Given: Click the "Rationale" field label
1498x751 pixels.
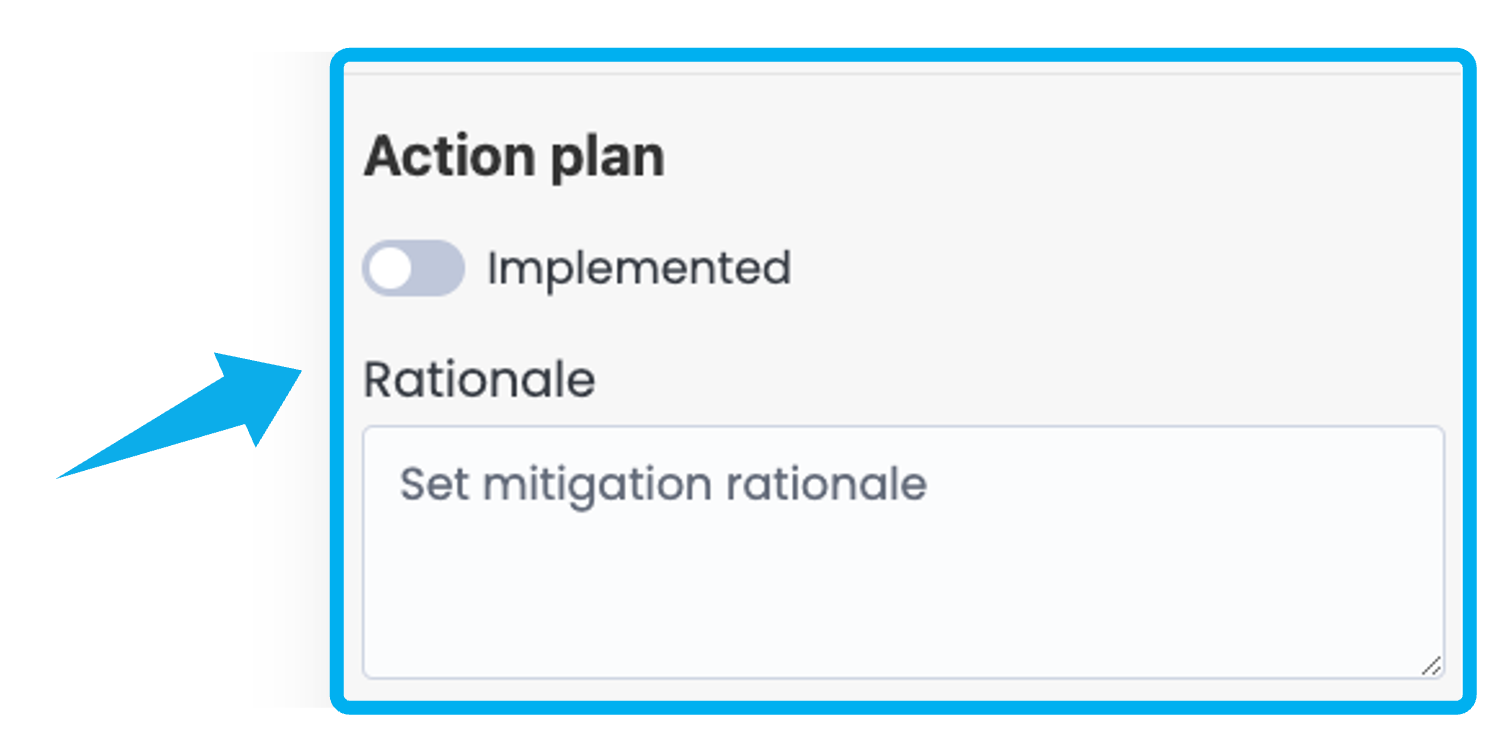Looking at the screenshot, I should coord(479,379).
